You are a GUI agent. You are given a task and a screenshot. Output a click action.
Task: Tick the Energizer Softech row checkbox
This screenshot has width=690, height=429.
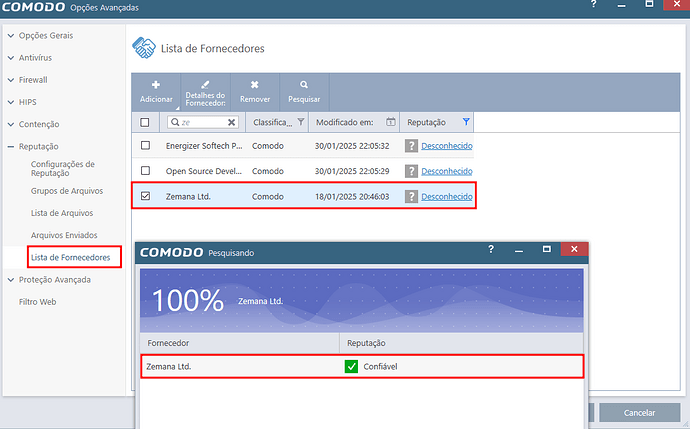coord(146,146)
